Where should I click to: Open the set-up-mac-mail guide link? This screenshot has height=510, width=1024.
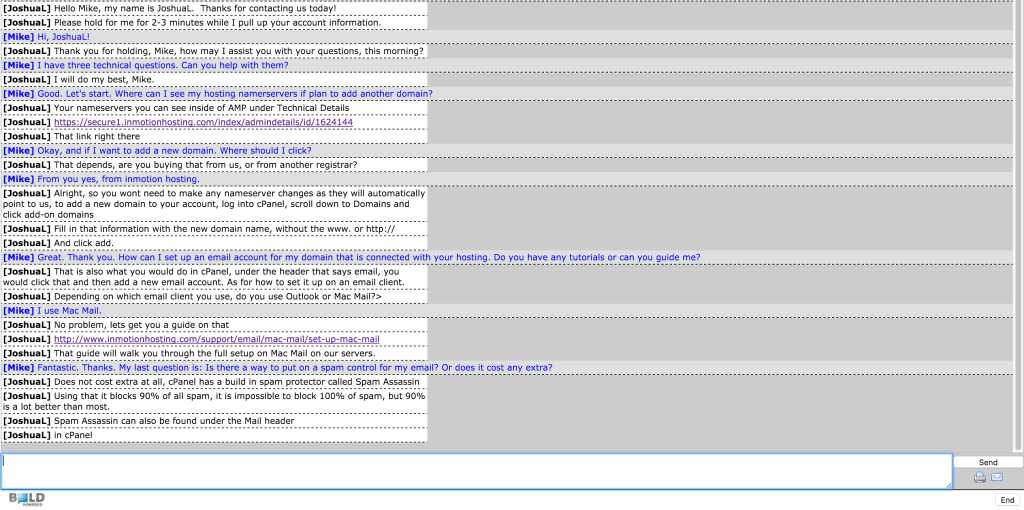pos(216,339)
